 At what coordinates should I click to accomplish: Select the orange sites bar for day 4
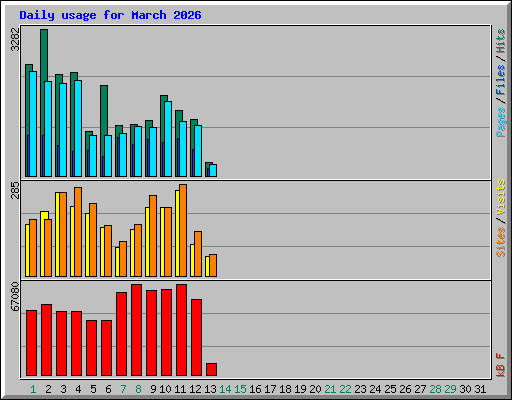coord(78,232)
